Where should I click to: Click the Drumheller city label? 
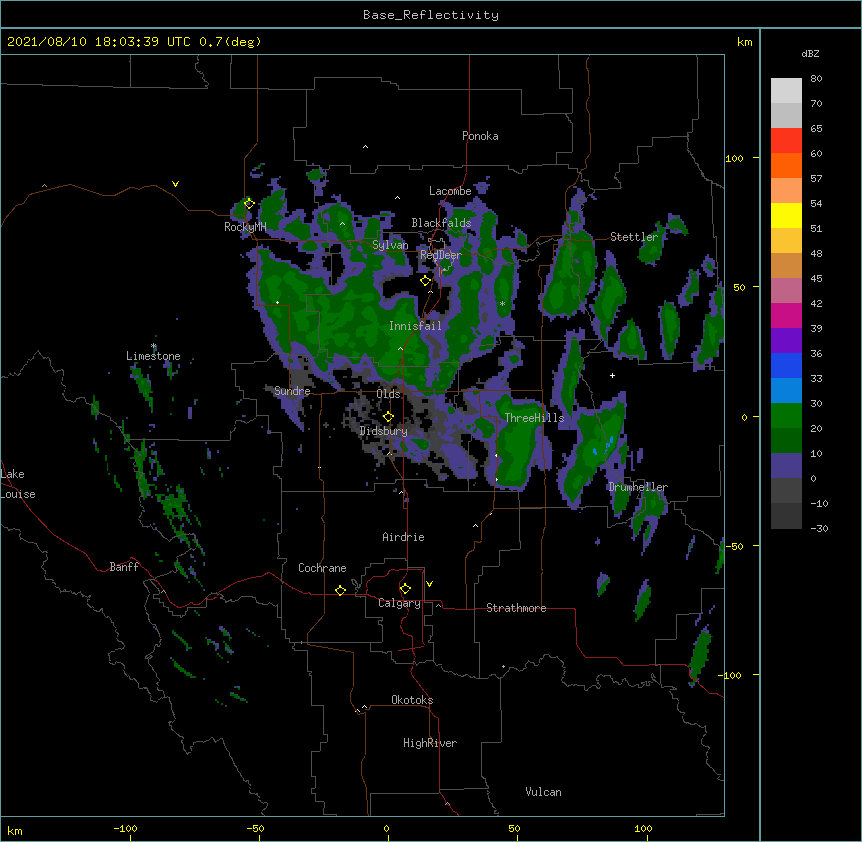[638, 487]
